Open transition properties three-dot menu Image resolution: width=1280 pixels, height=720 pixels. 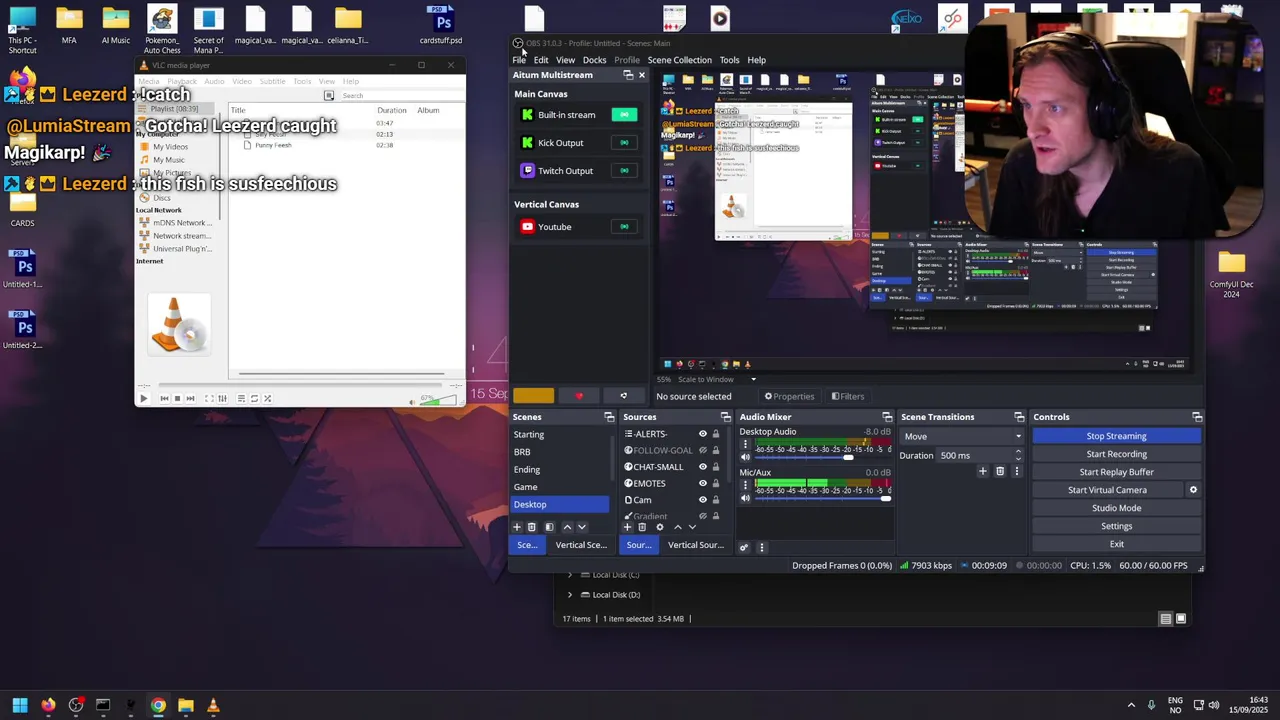pyautogui.click(x=1016, y=471)
